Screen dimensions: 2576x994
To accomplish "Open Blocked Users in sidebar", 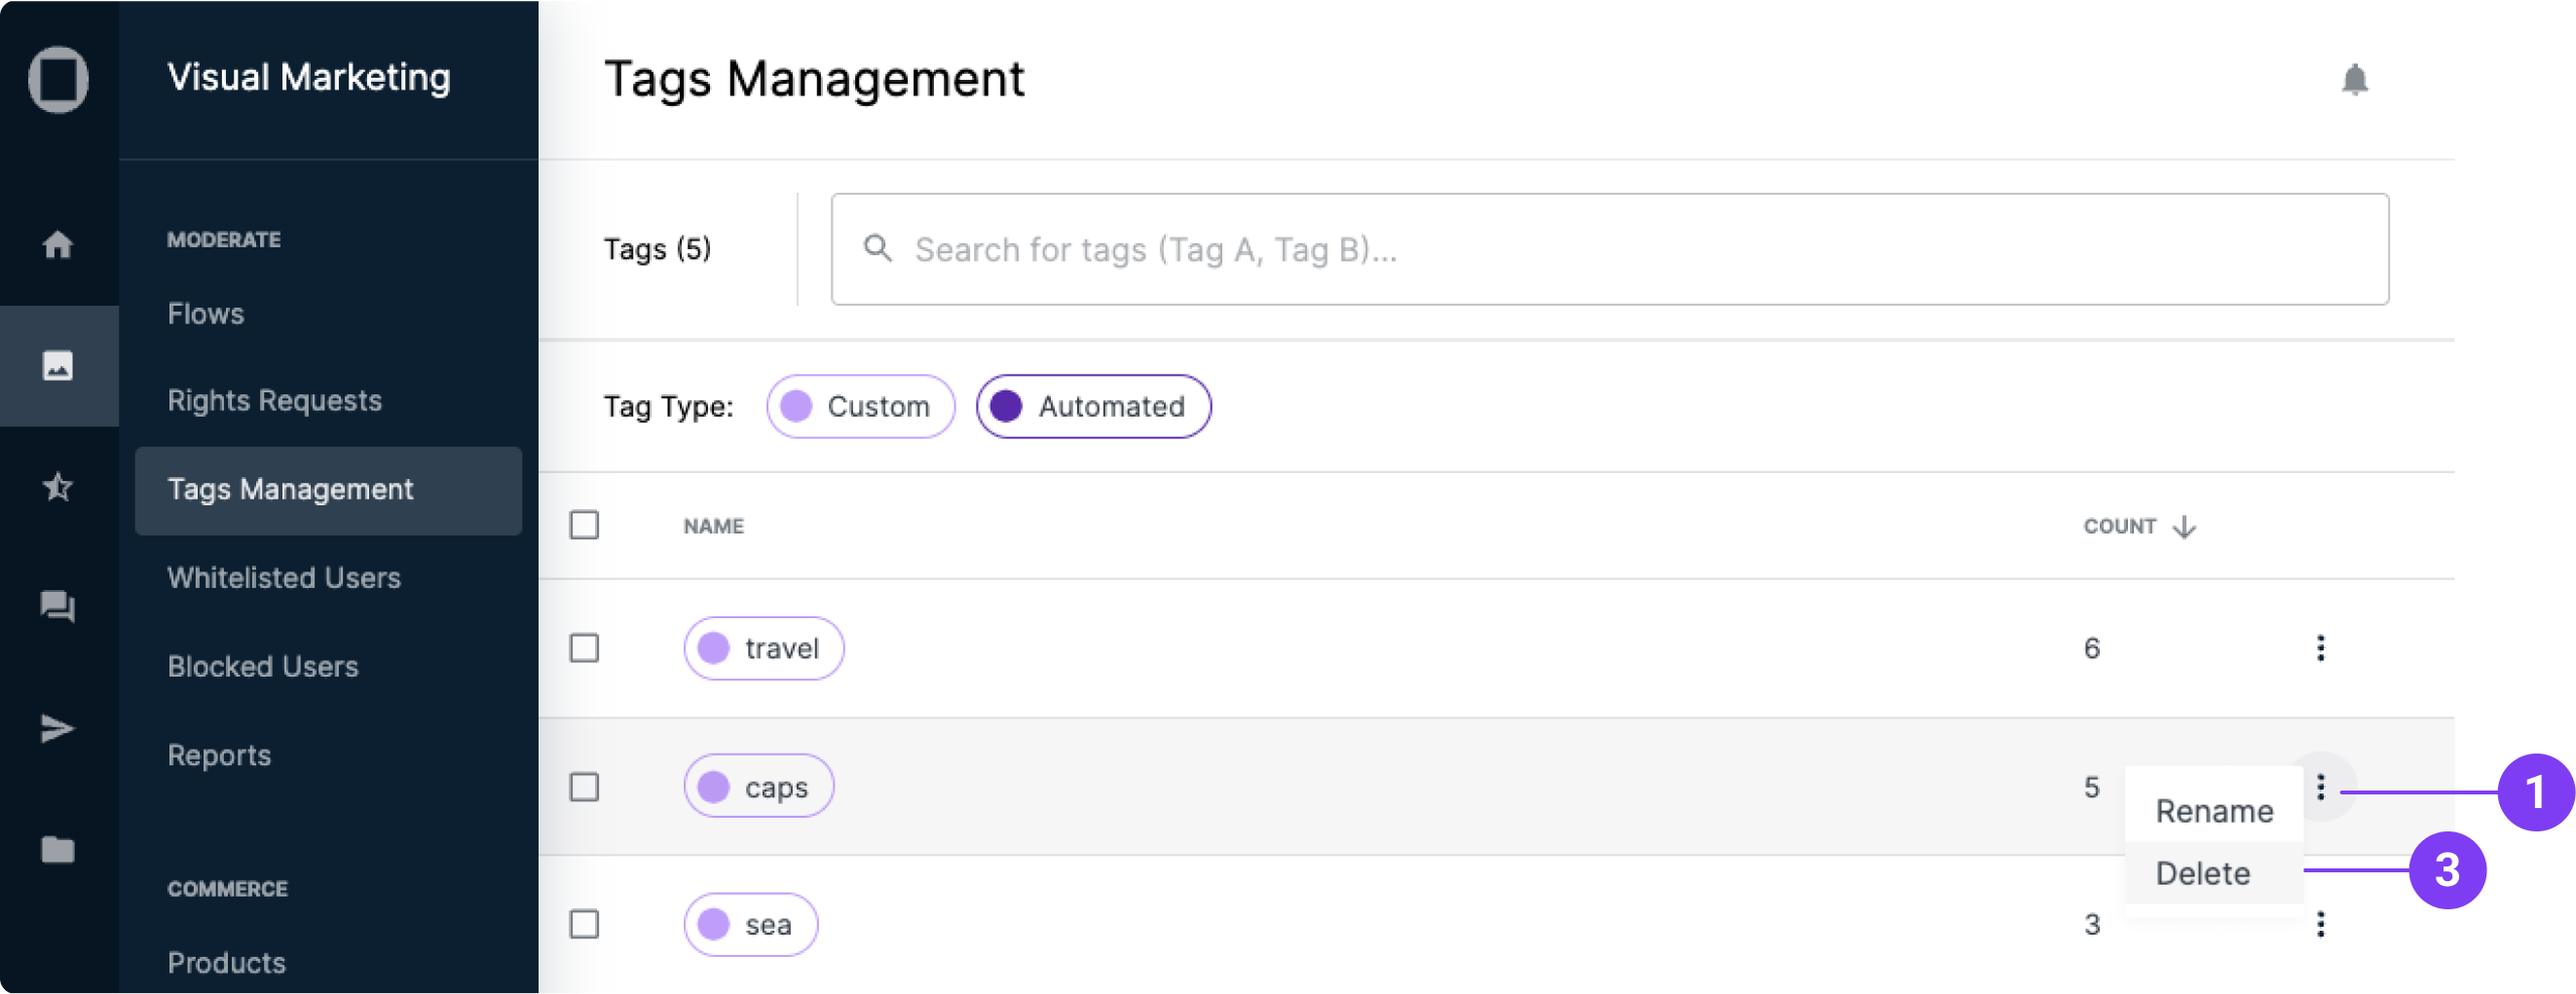I will pyautogui.click(x=262, y=667).
